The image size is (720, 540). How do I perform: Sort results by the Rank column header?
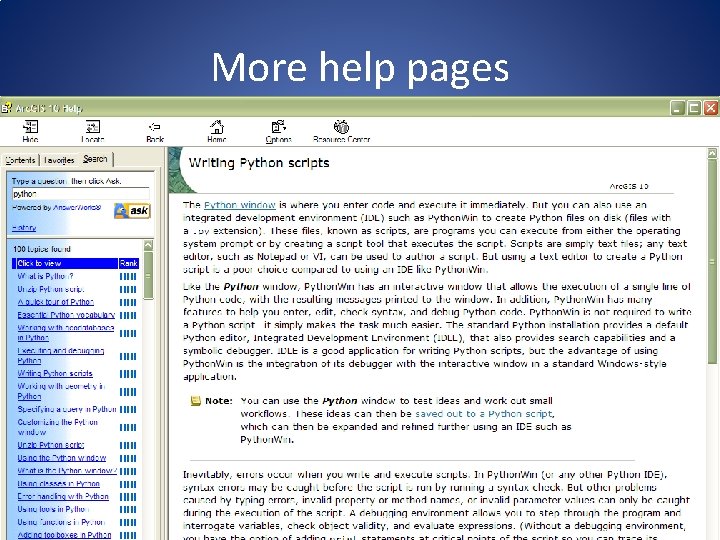pos(129,263)
